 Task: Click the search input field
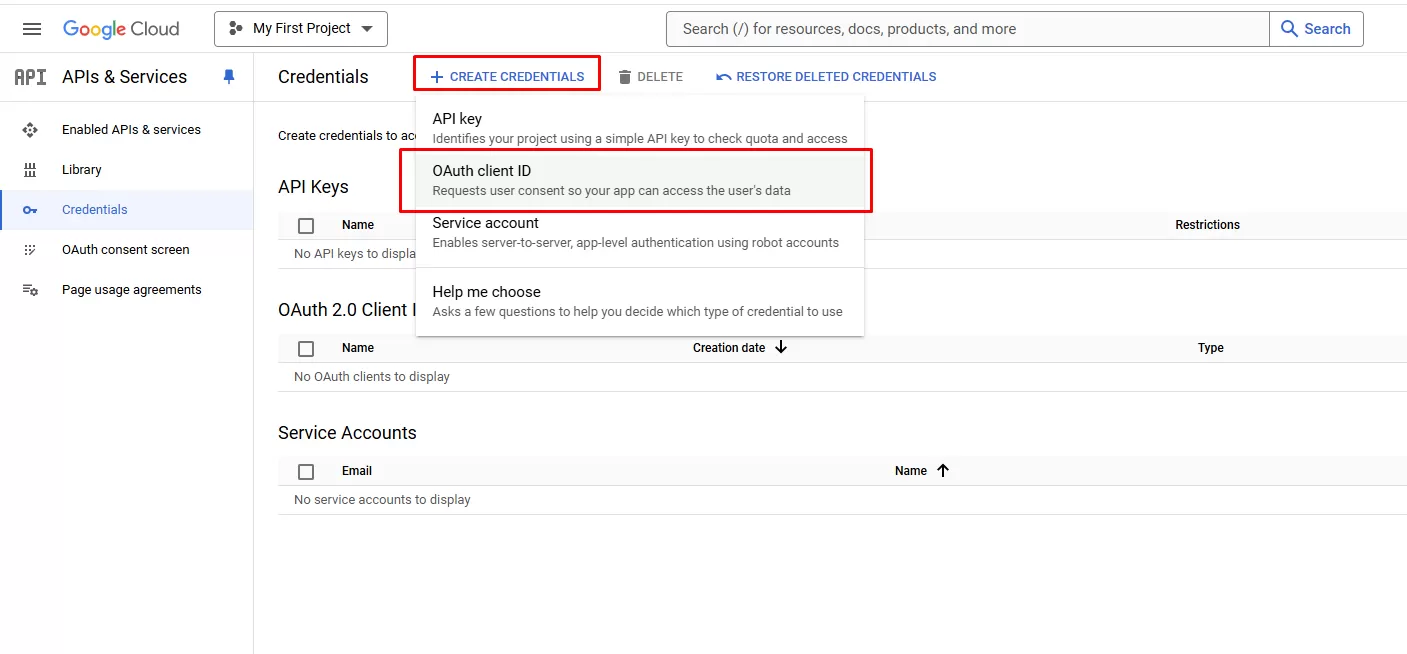click(x=966, y=29)
